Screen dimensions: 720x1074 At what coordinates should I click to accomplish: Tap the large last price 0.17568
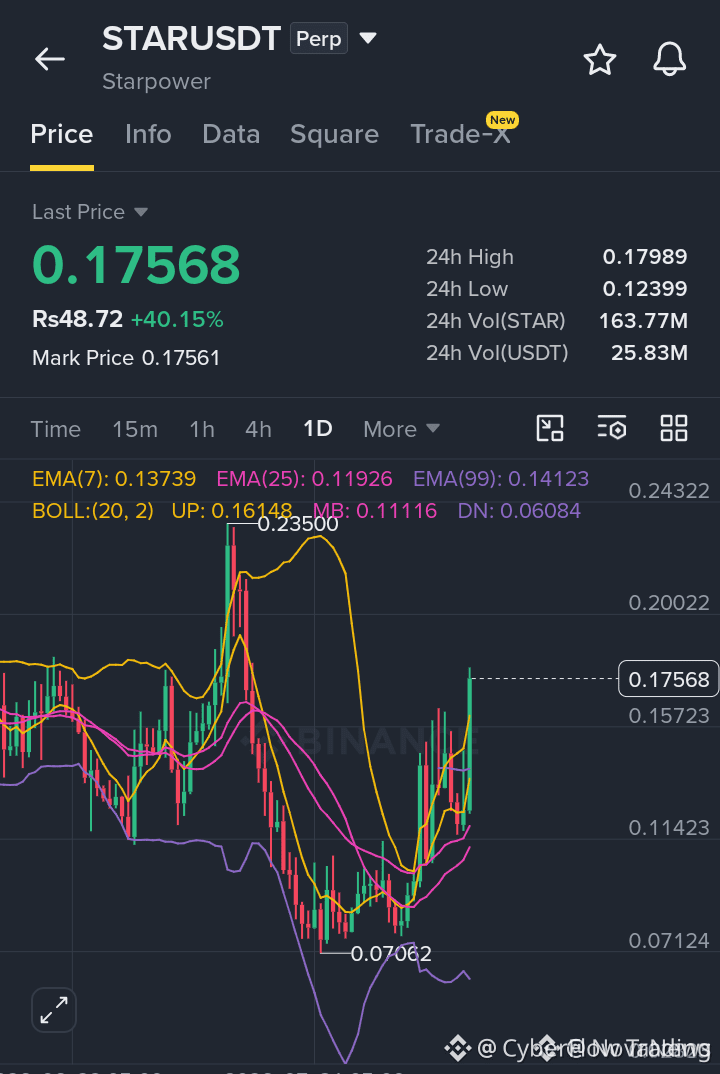pos(136,265)
